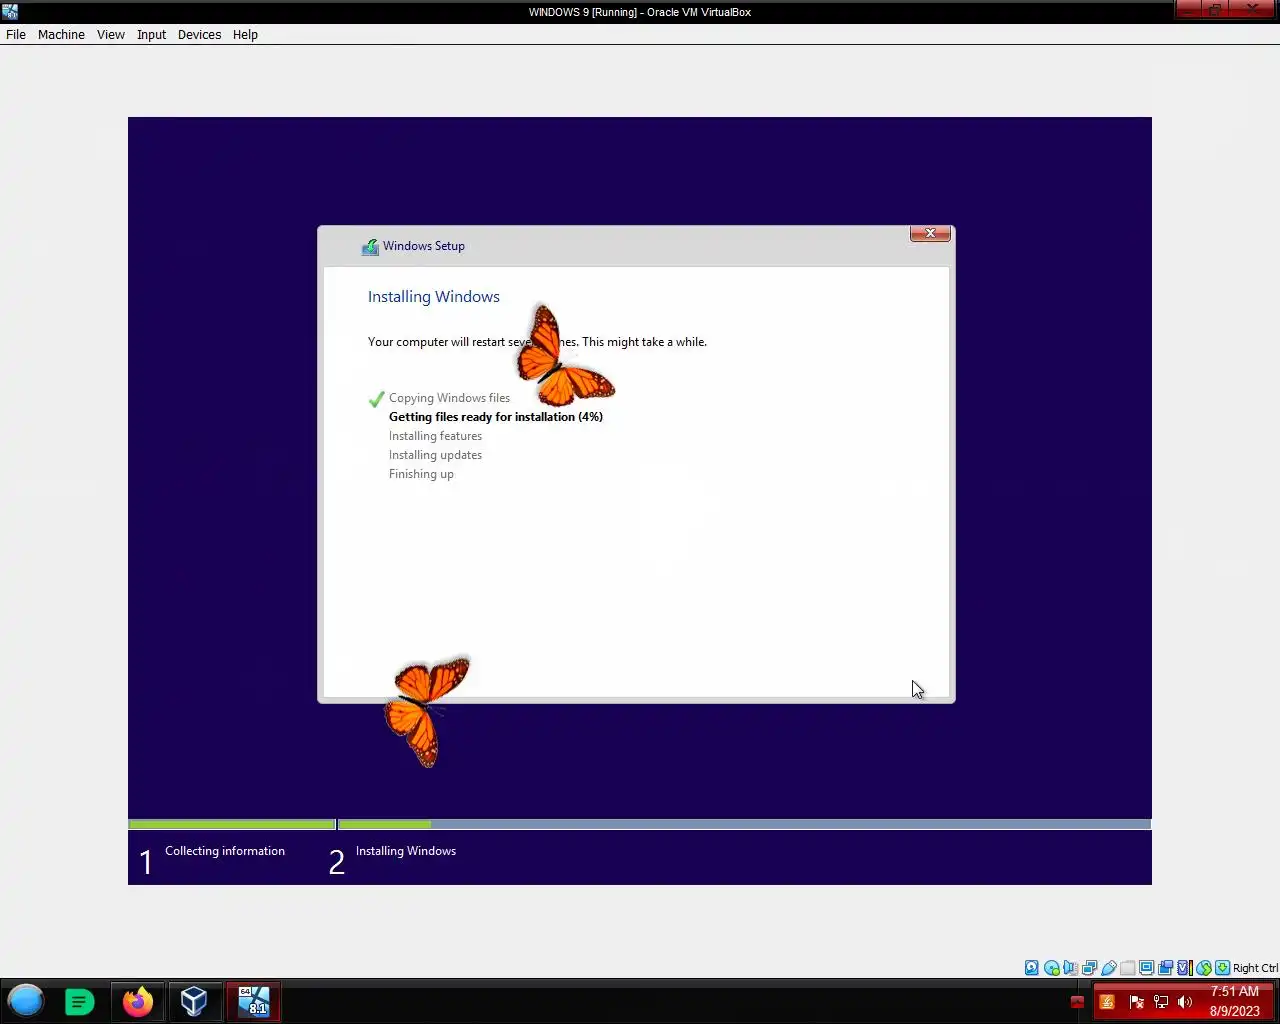Screen dimensions: 1280x1024
Task: Open the Input menu
Action: tap(151, 34)
